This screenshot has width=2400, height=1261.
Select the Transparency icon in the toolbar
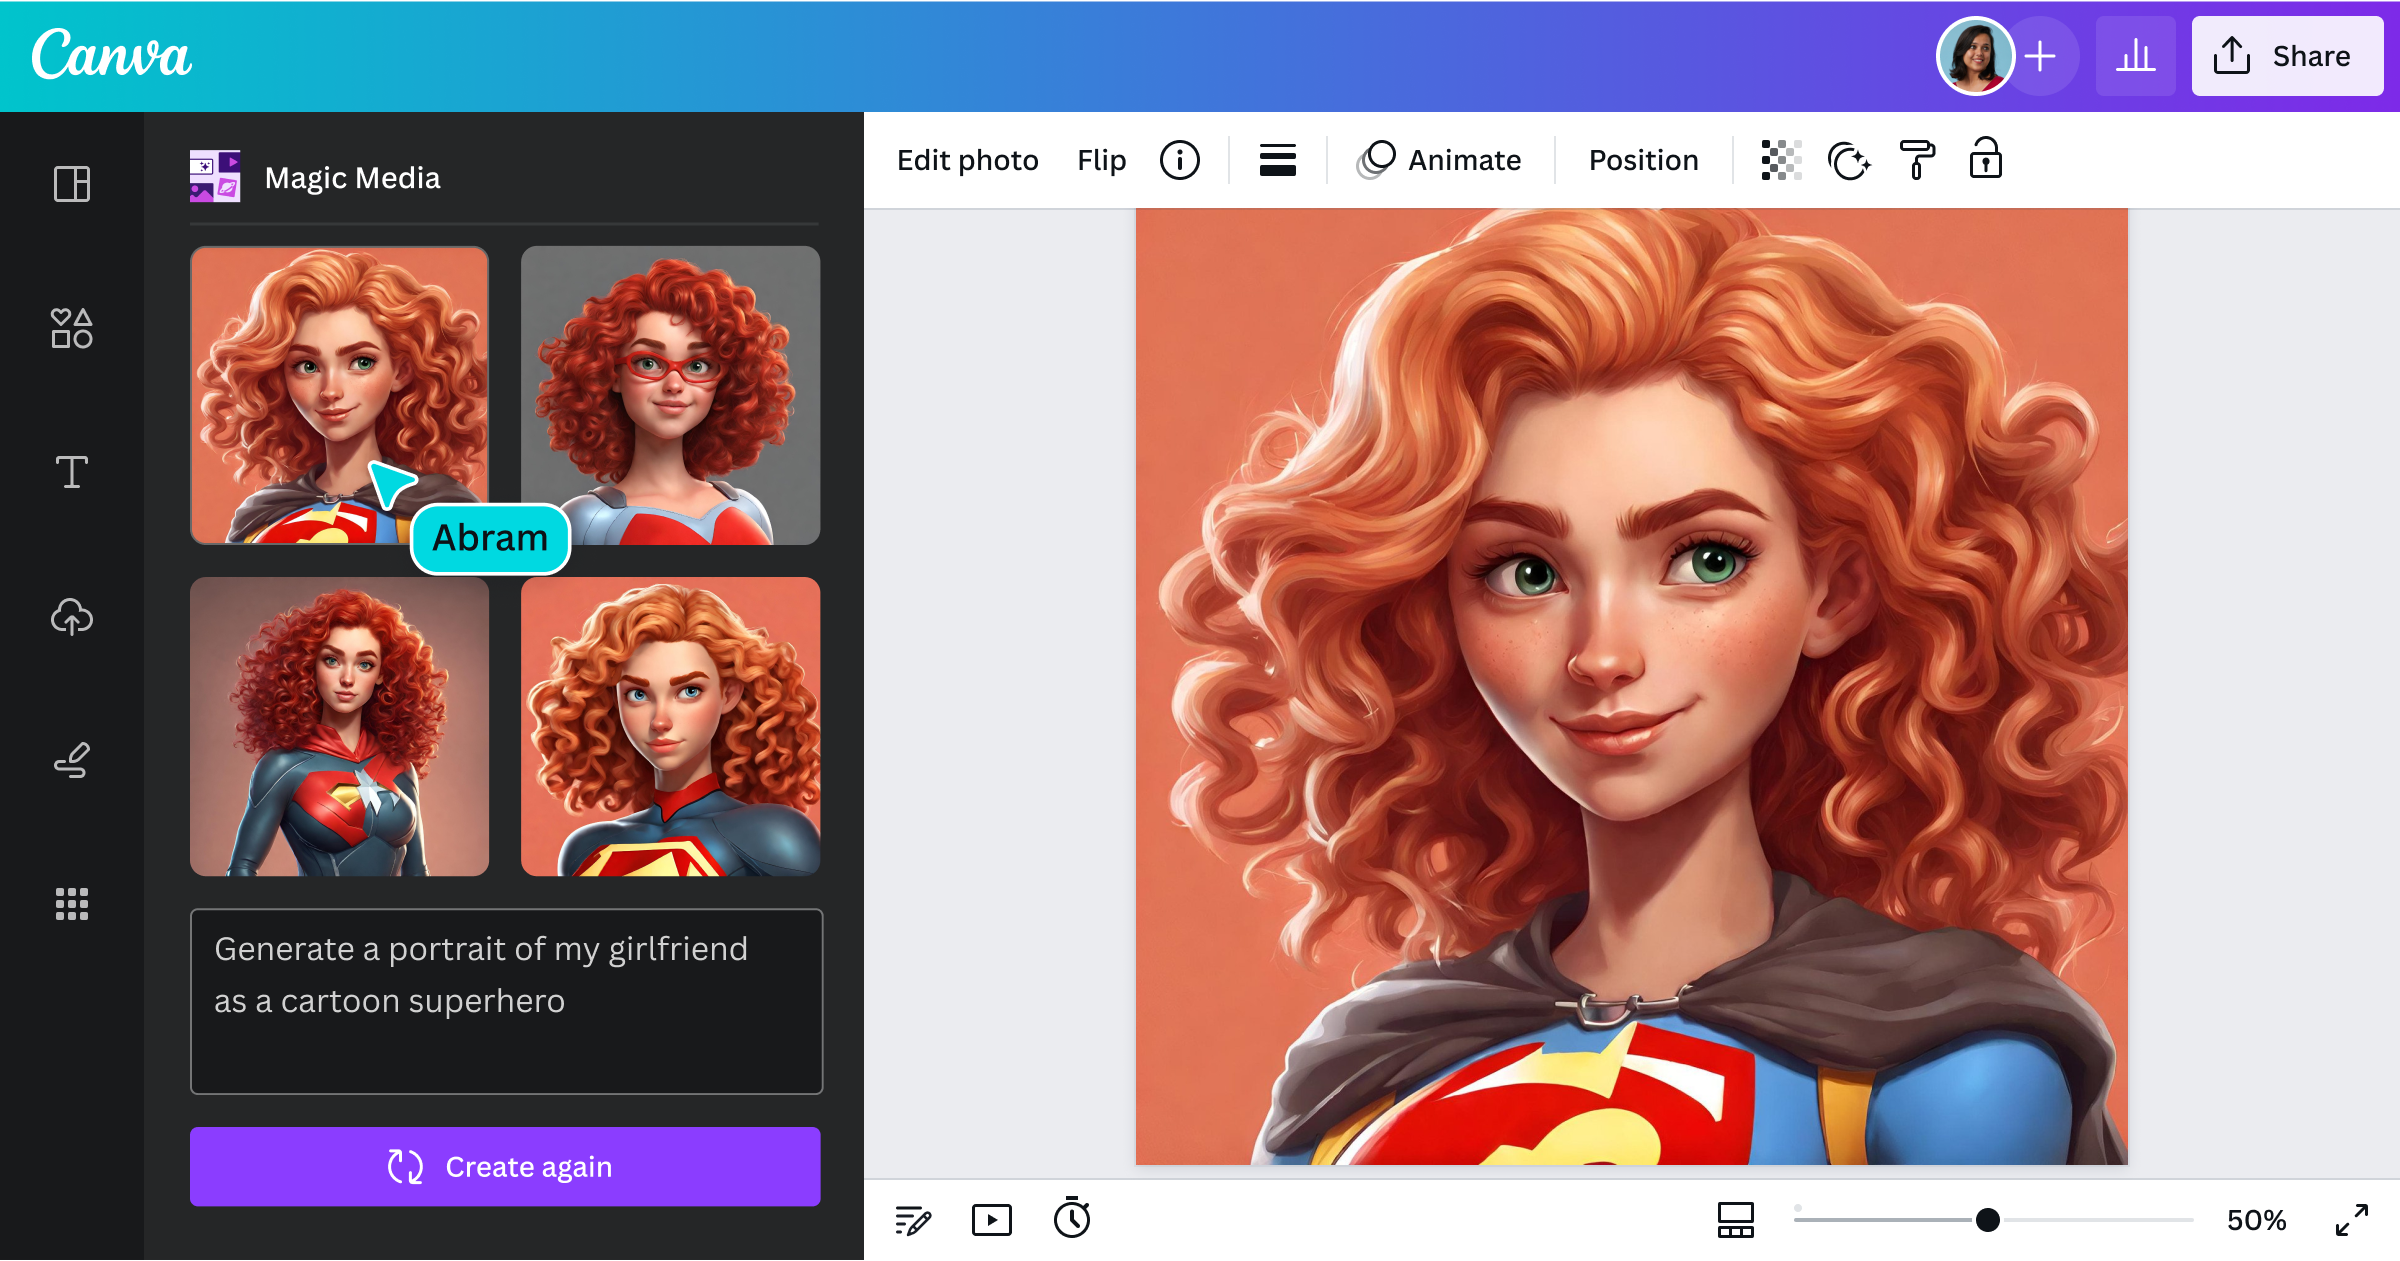coord(1779,159)
